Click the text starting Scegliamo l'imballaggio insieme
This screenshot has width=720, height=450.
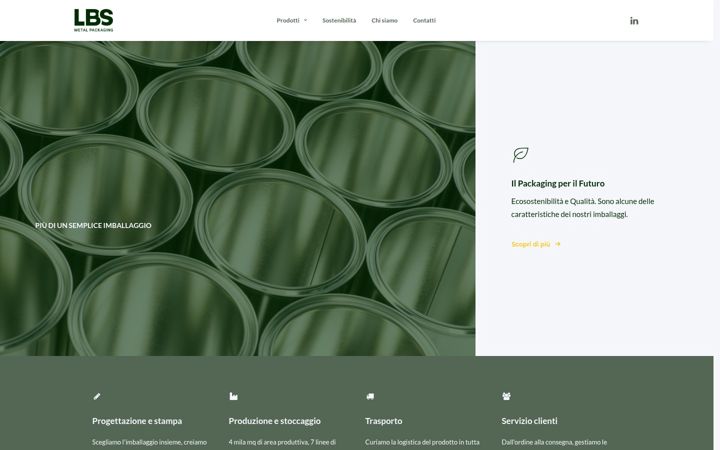click(x=149, y=442)
